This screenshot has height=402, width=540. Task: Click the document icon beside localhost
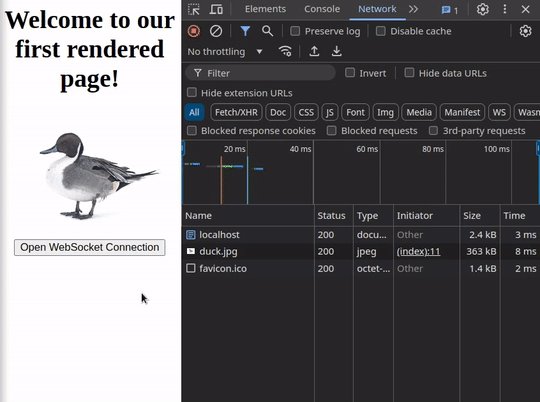(190, 235)
